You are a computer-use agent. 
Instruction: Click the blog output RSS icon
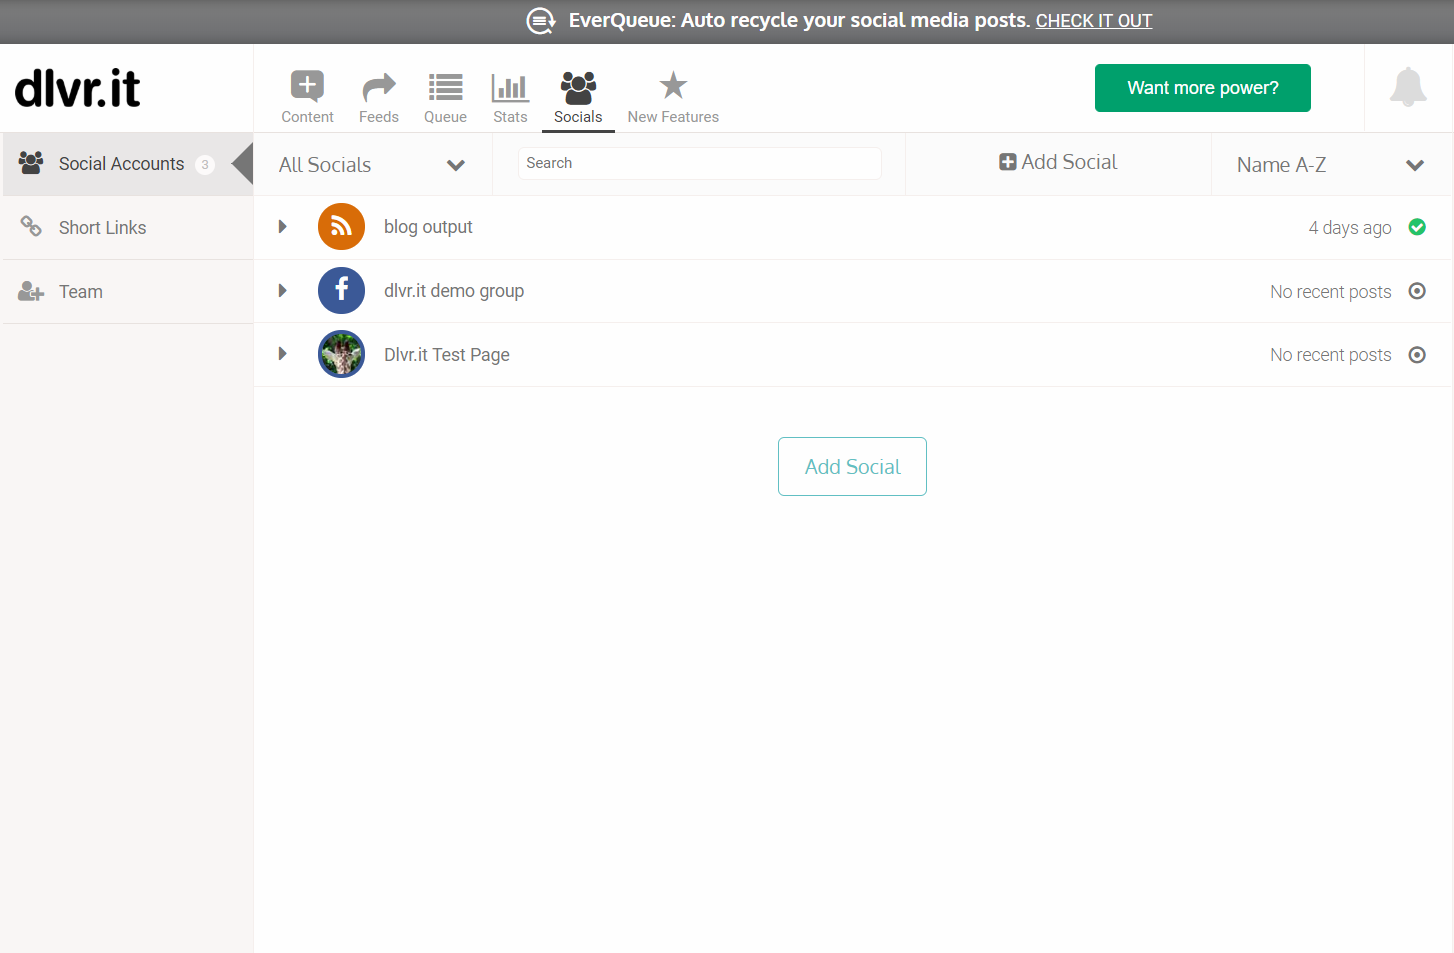pos(341,227)
